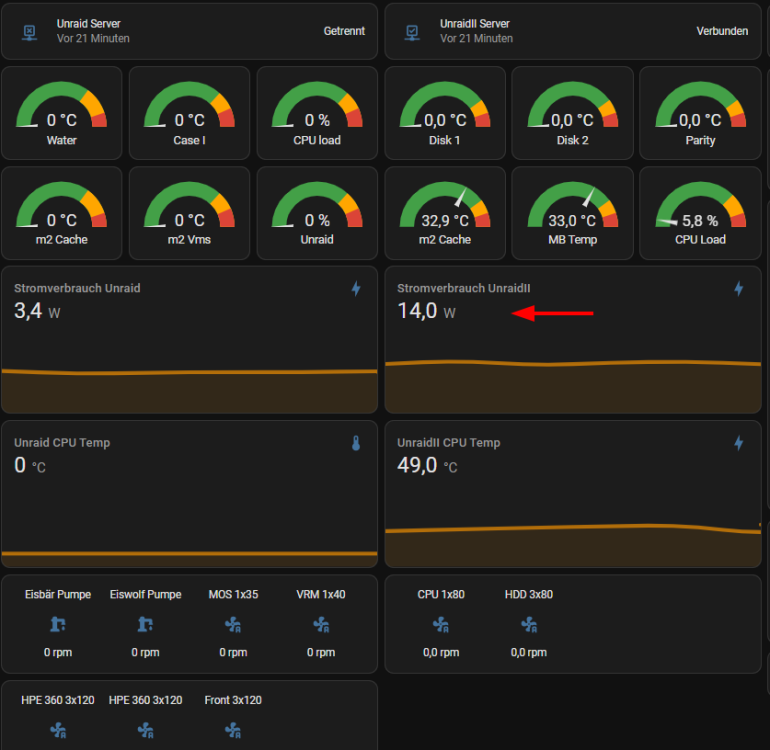Click the lightning icon on Stromverbrauch UnraidII
The height and width of the screenshot is (750, 770).
pos(739,288)
